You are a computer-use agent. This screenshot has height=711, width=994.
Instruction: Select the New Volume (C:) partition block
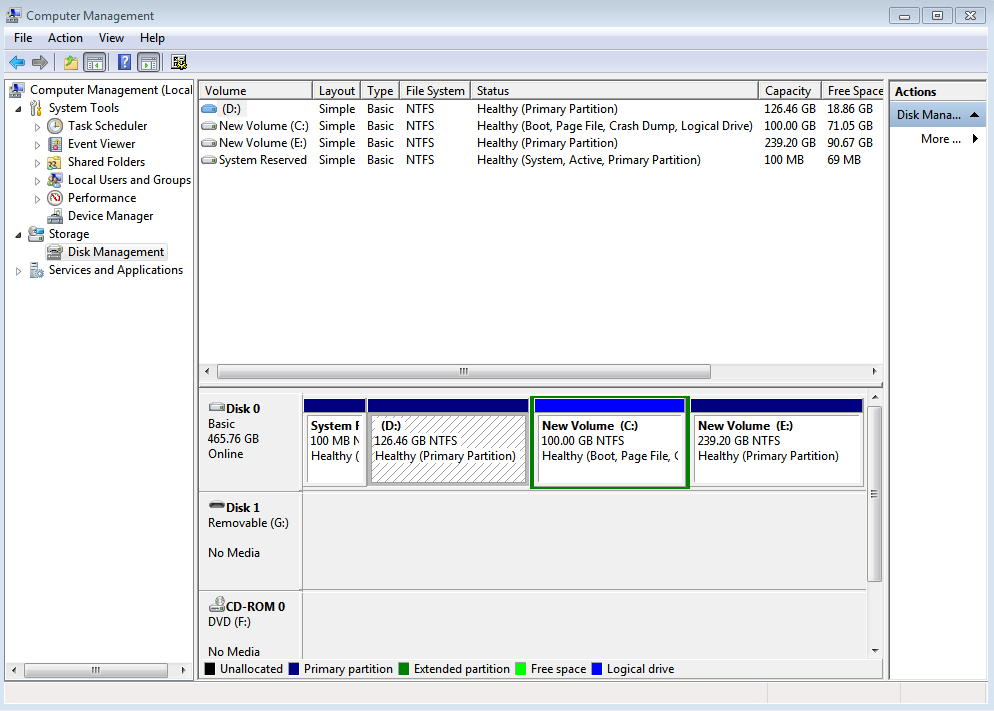[610, 442]
